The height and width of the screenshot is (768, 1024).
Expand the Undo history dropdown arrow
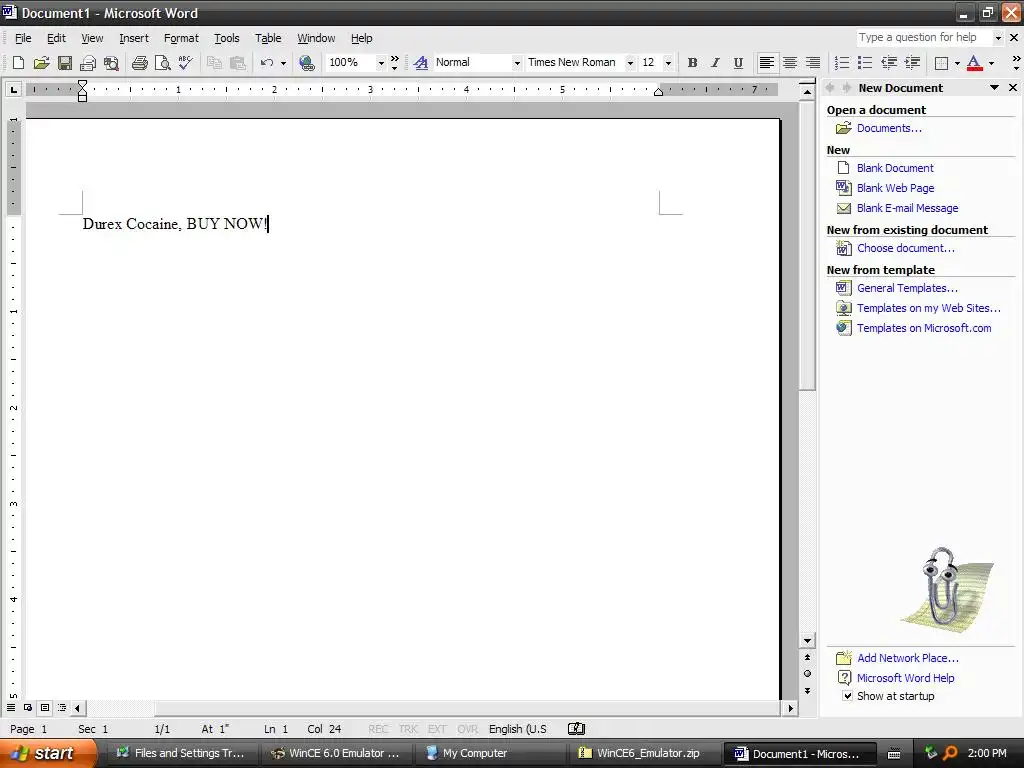pos(283,63)
